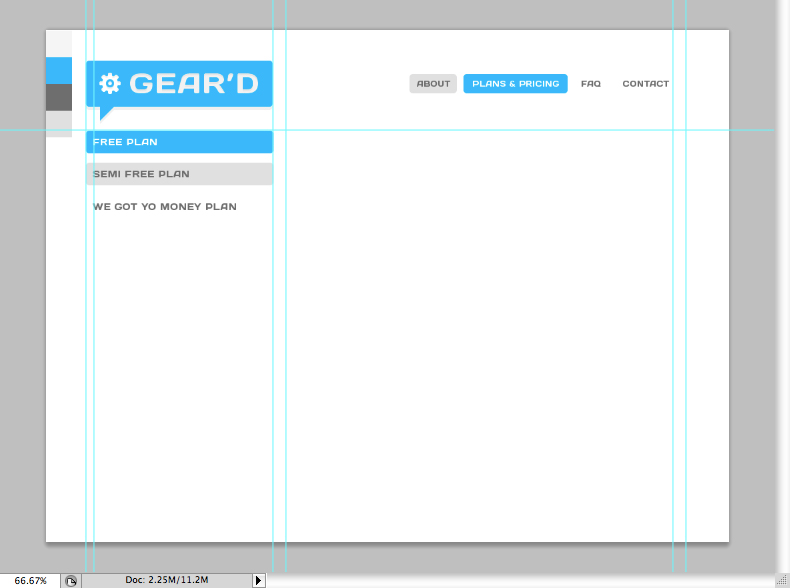
Task: Click the blue color swatch on the canvas
Action: pyautogui.click(x=59, y=71)
